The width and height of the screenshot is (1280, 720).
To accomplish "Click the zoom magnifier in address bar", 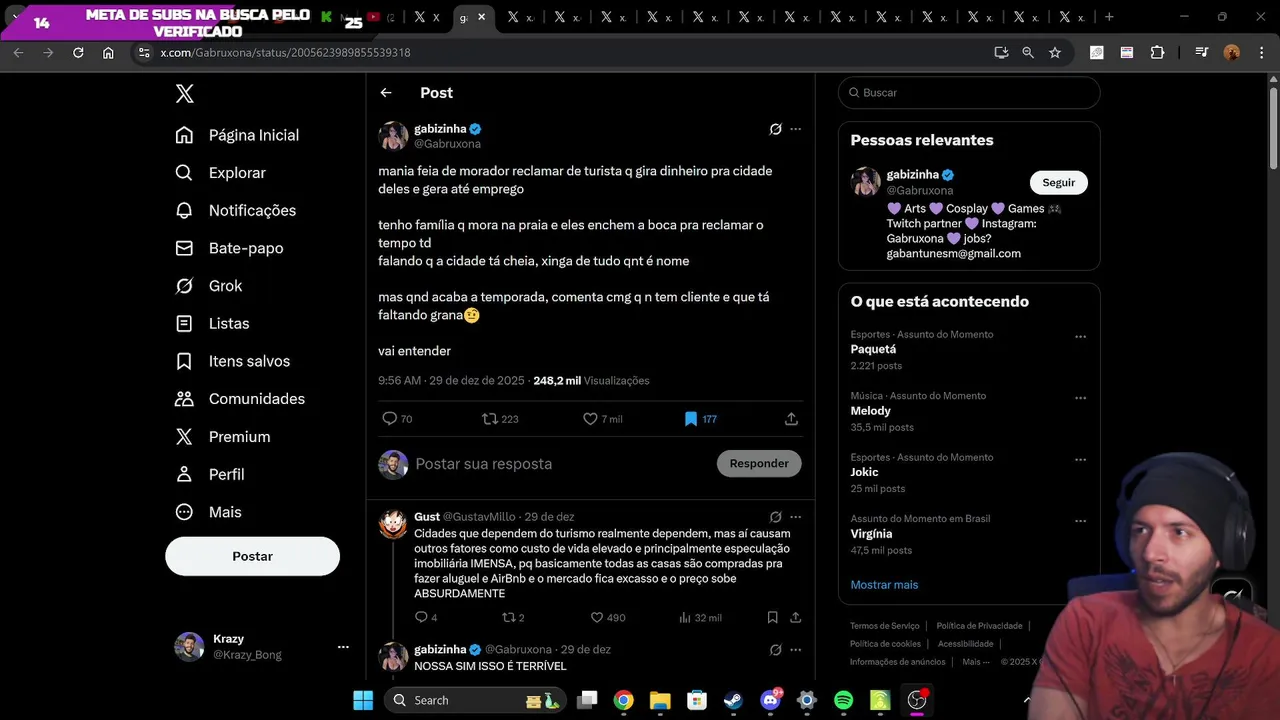I will 1028,53.
